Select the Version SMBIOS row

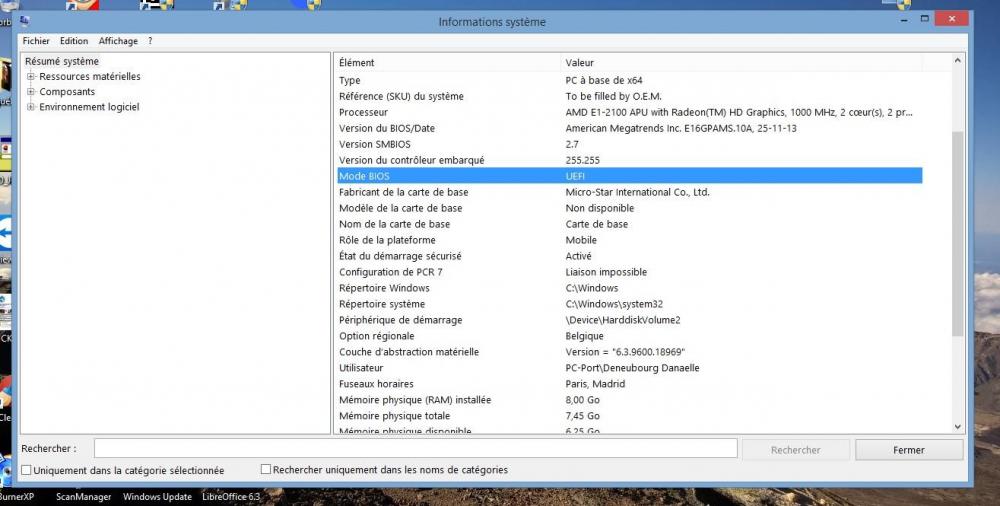[x=629, y=144]
